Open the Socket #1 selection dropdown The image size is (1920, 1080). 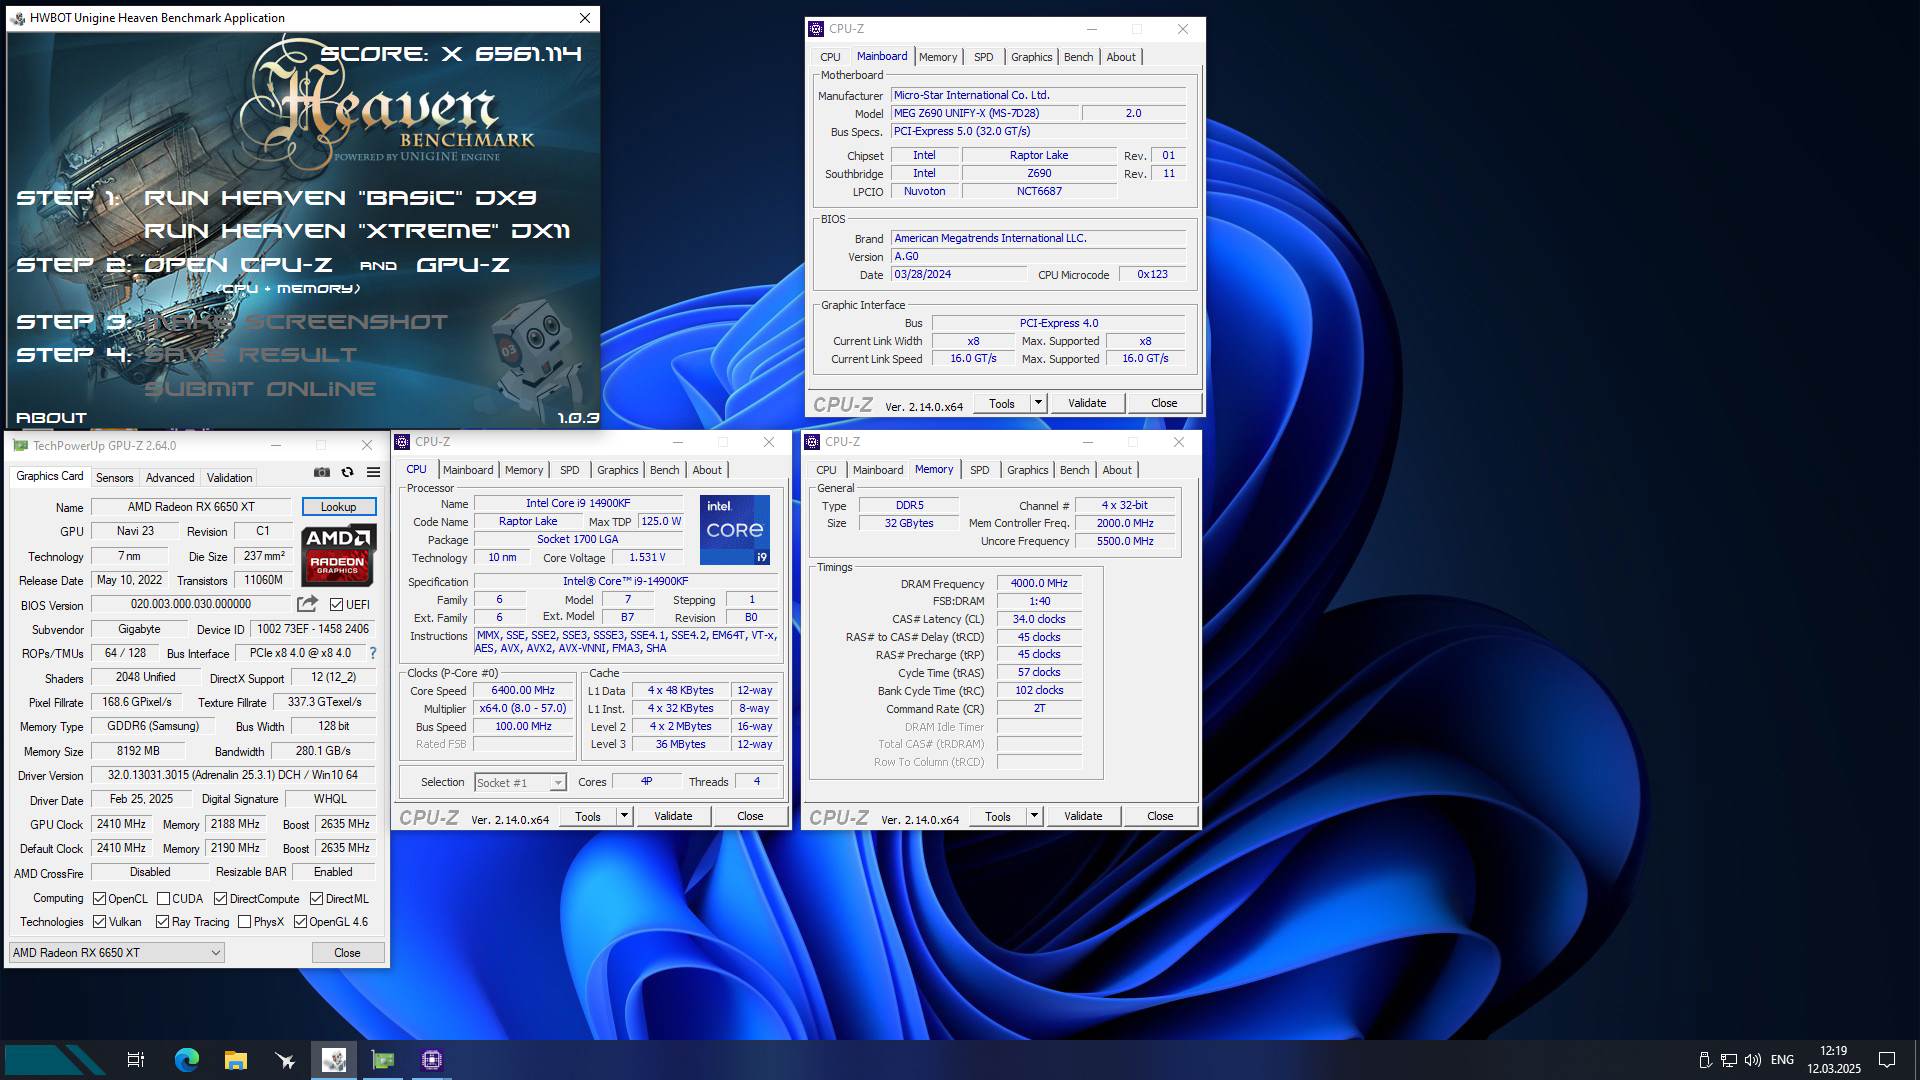pos(520,783)
